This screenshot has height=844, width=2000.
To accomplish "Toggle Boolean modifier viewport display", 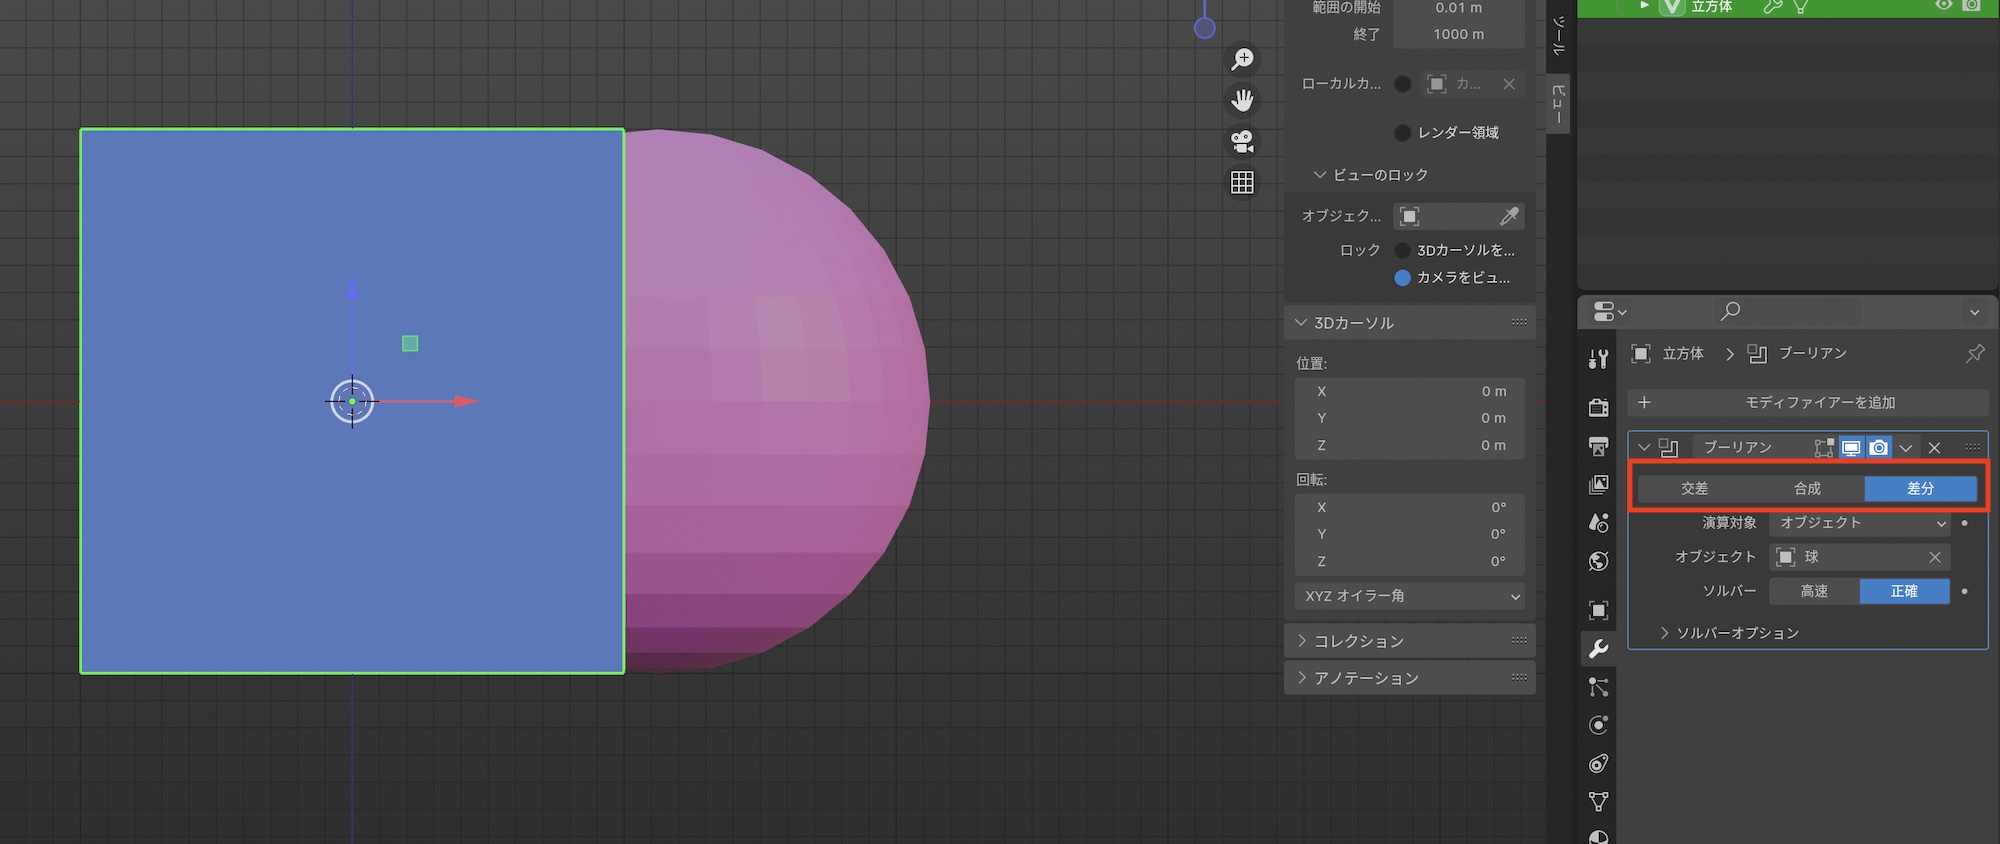I will coord(1851,448).
